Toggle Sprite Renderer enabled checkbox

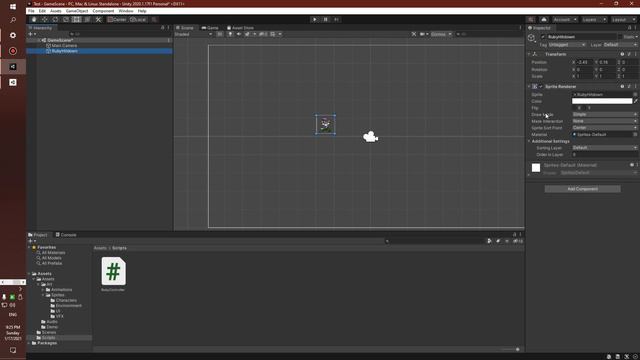pos(541,87)
